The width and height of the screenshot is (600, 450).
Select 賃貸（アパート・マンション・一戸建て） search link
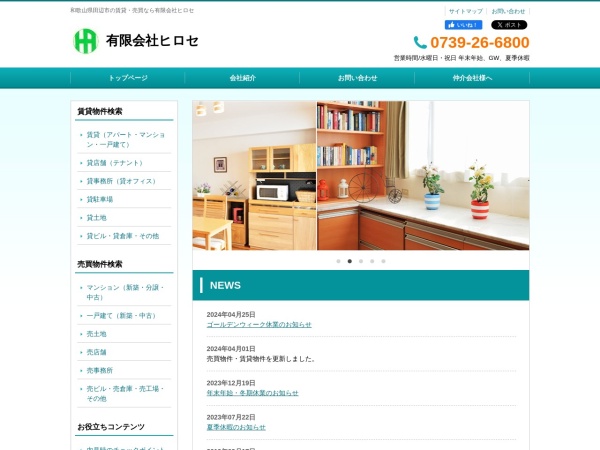[126, 139]
